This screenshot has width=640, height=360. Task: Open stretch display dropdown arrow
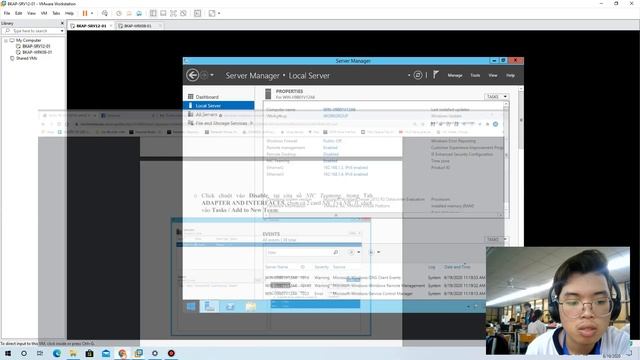tap(219, 13)
